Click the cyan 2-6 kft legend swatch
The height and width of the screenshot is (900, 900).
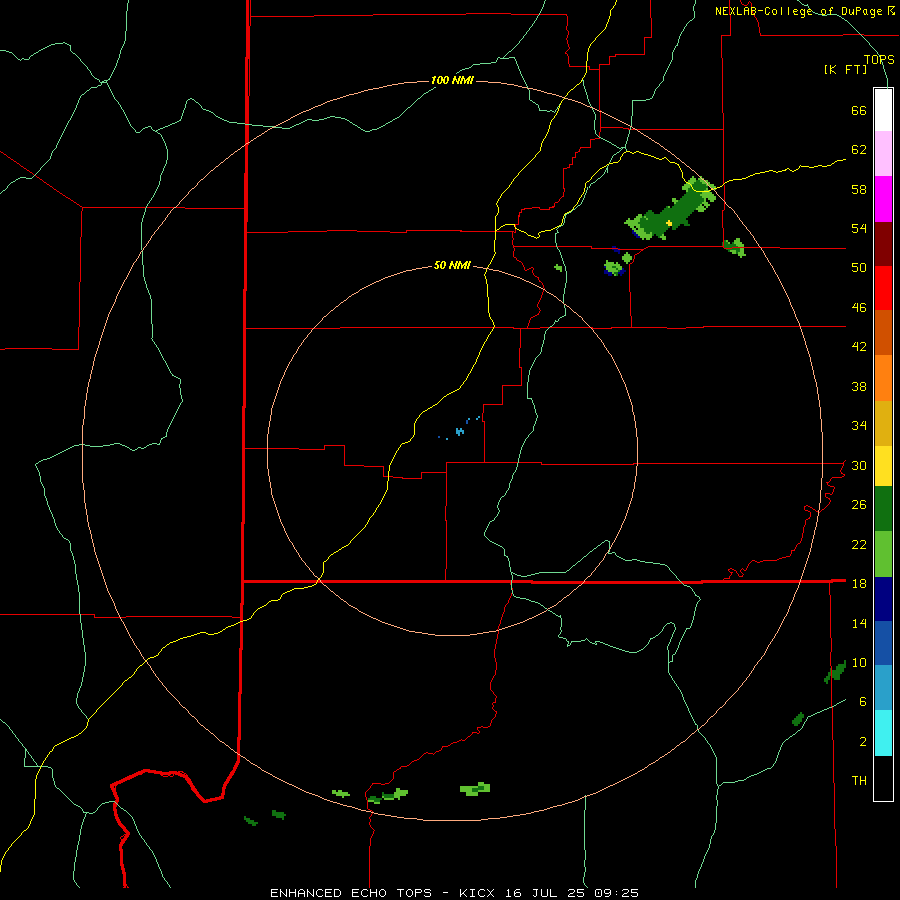(x=883, y=733)
